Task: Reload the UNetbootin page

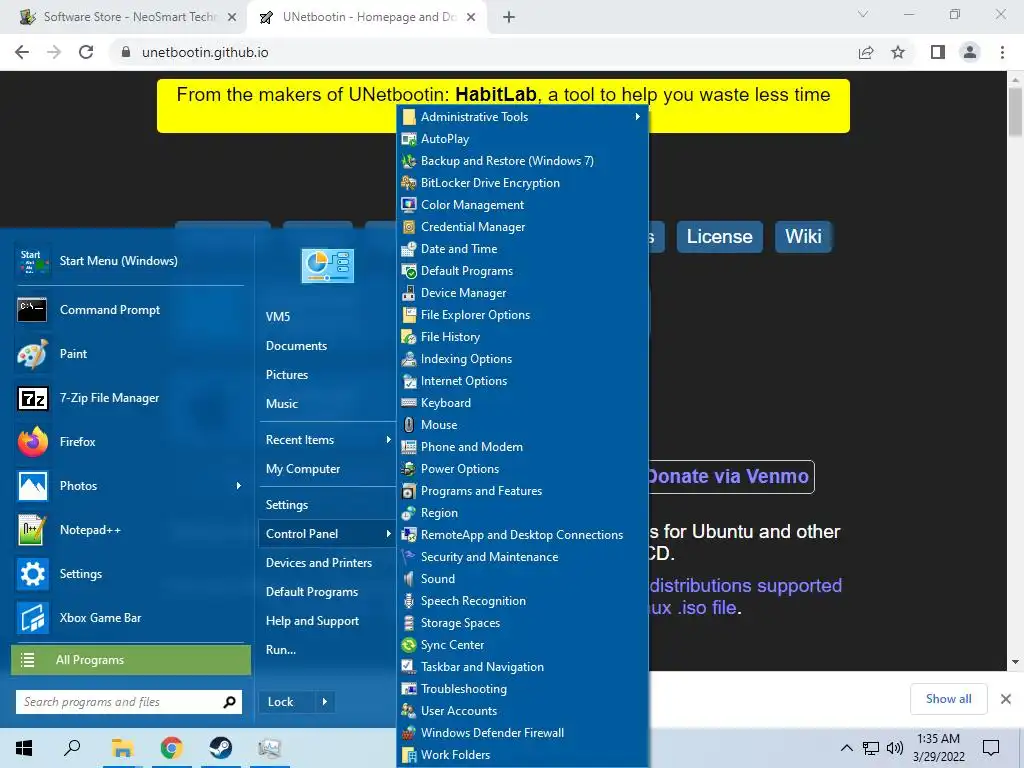Action: click(86, 52)
